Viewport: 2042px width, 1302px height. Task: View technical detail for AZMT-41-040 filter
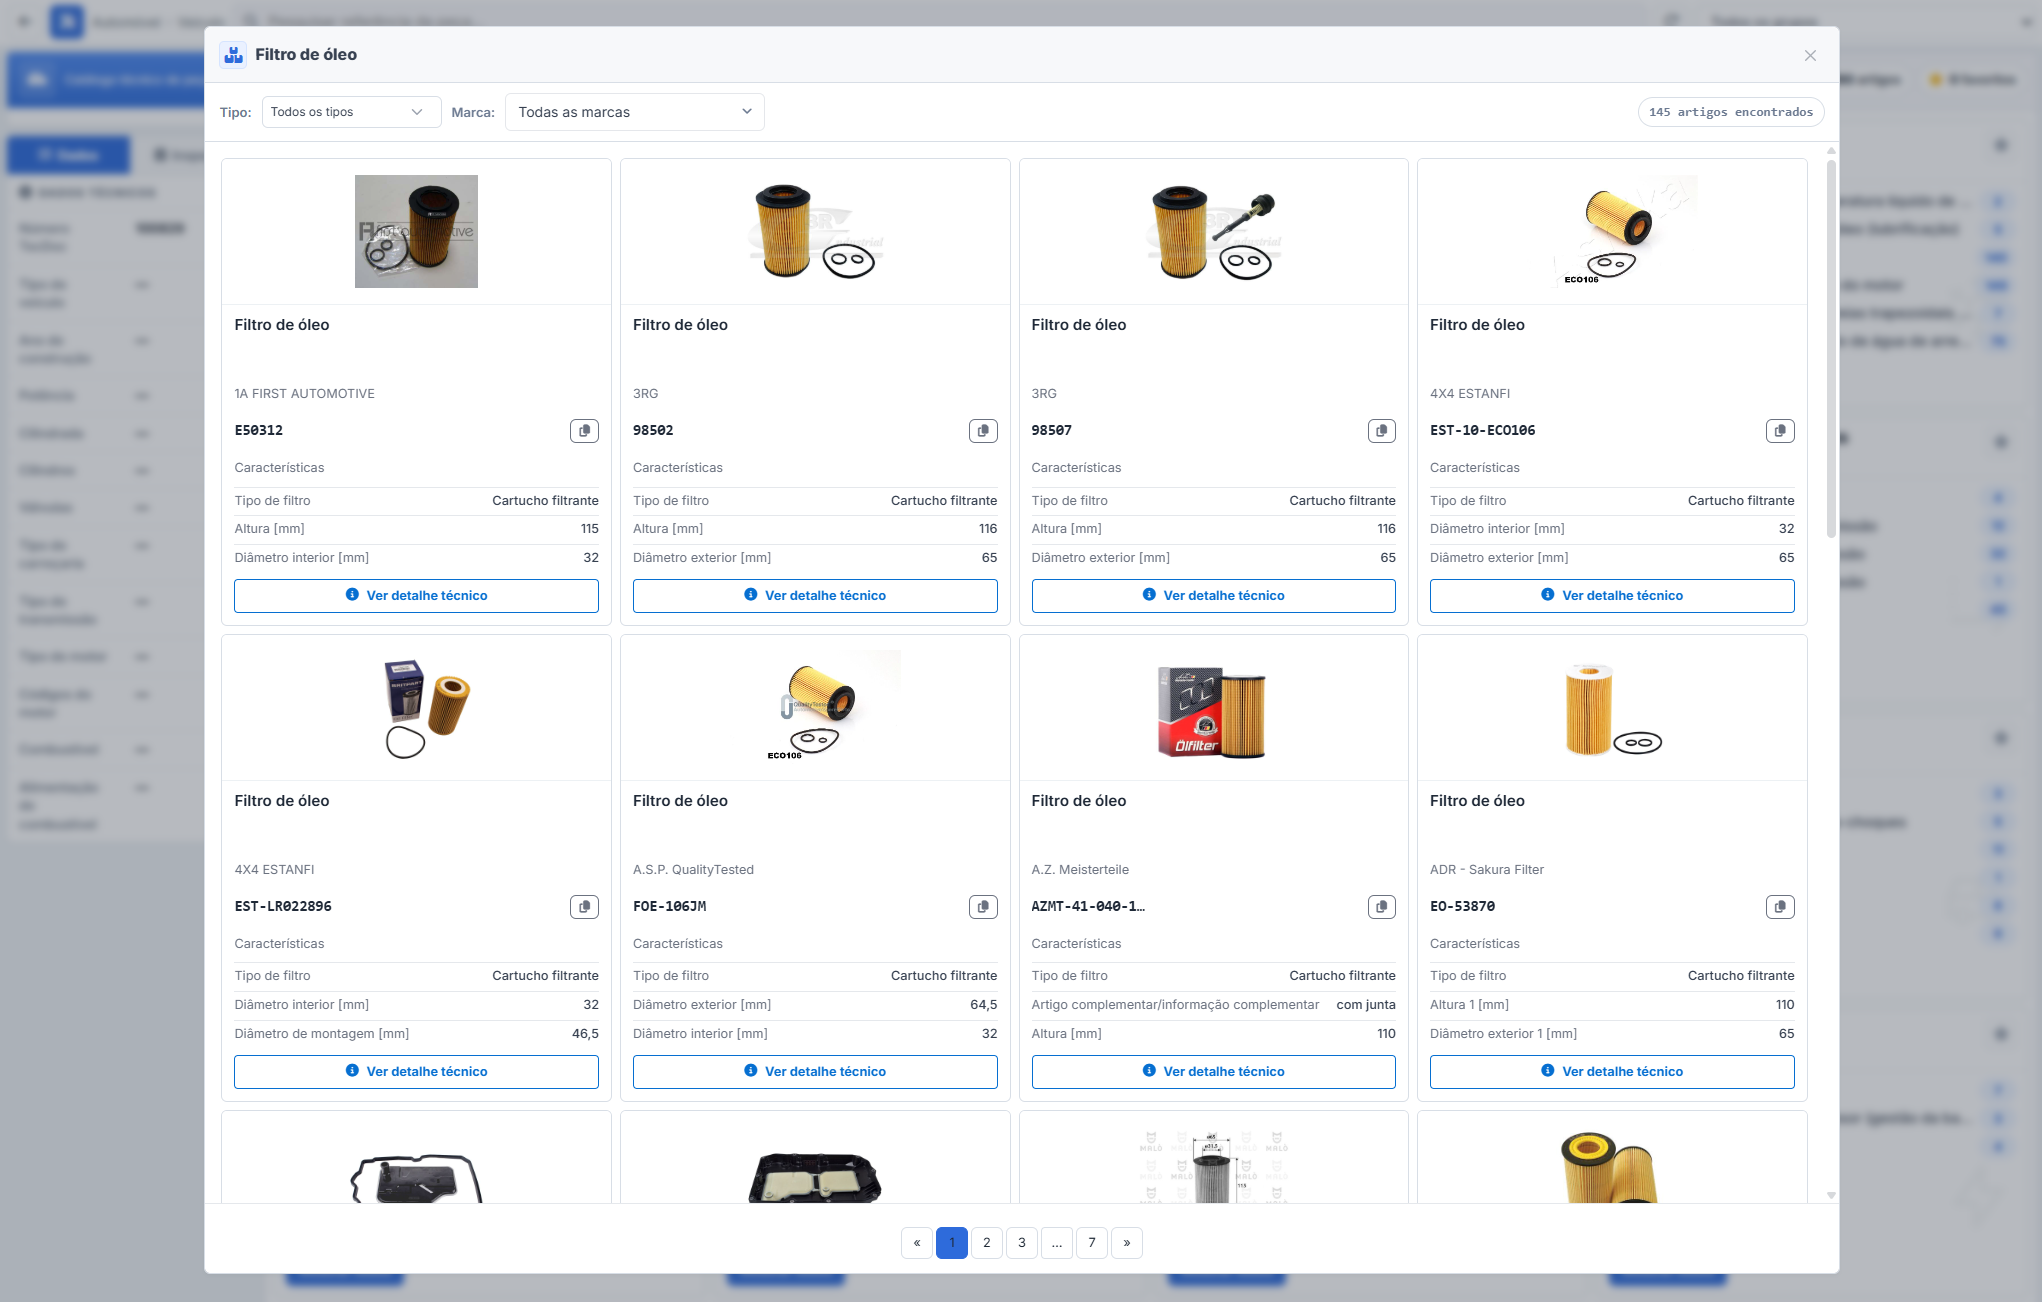click(x=1213, y=1072)
